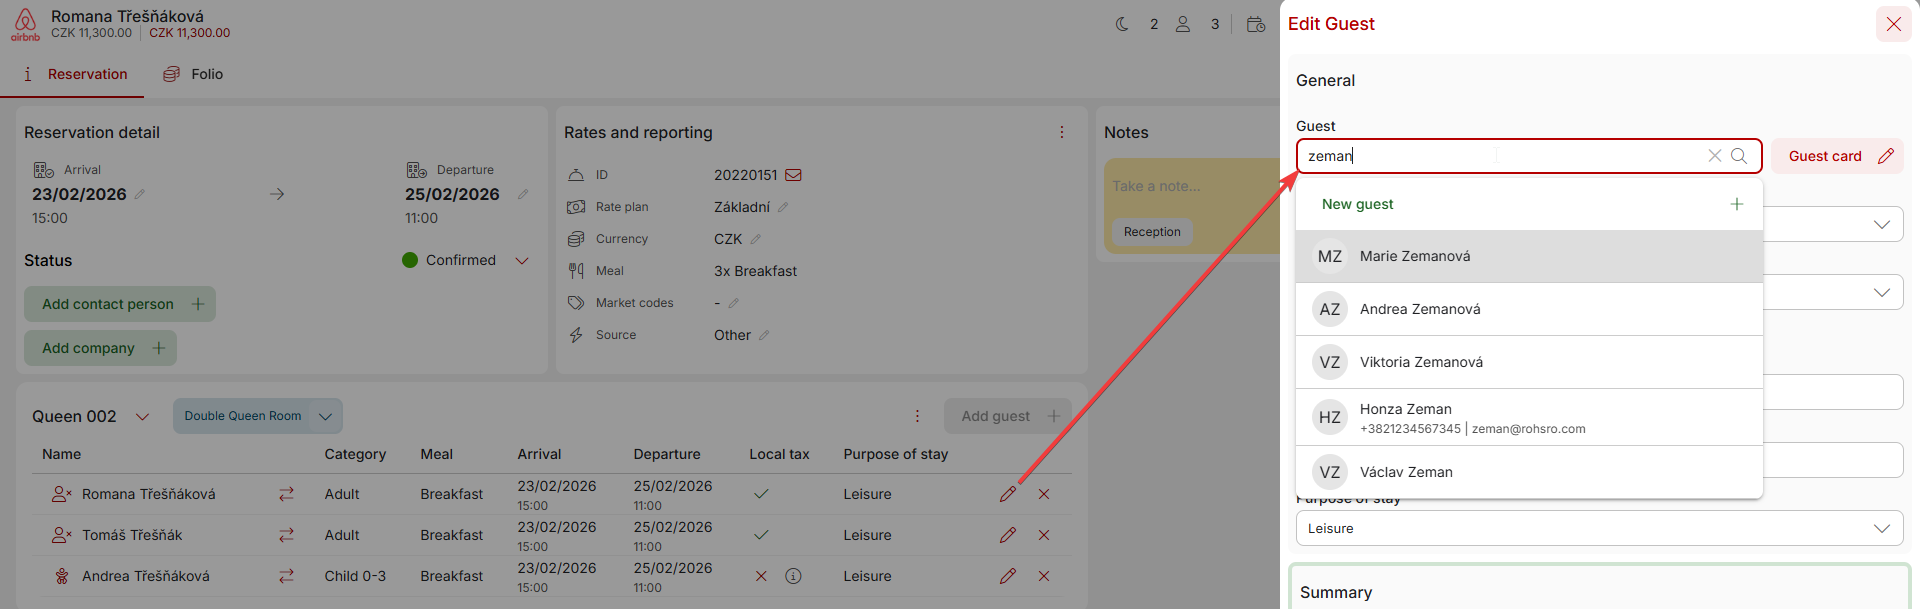Screen dimensions: 1920x609
Task: Swap guest Romana Třešňáková using arrows icon
Action: tap(286, 494)
